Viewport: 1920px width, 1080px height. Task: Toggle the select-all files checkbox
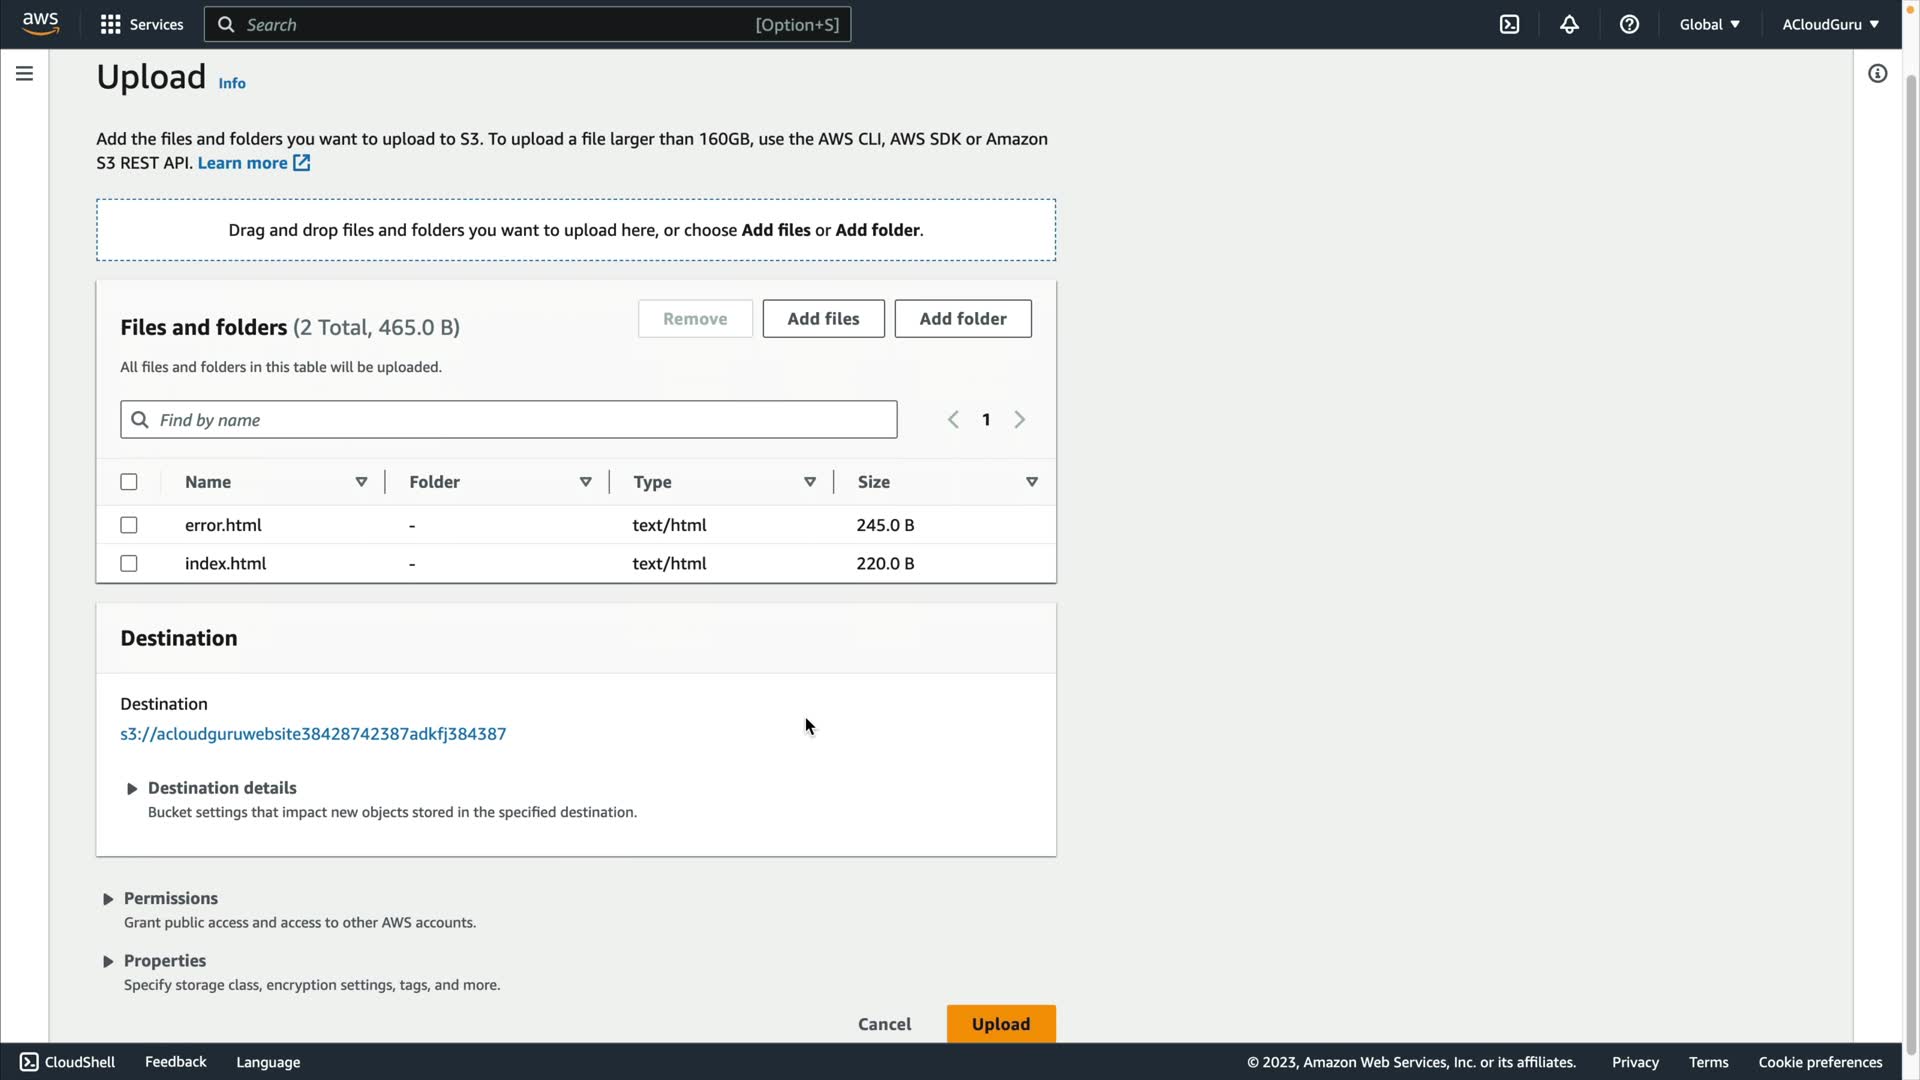point(129,482)
